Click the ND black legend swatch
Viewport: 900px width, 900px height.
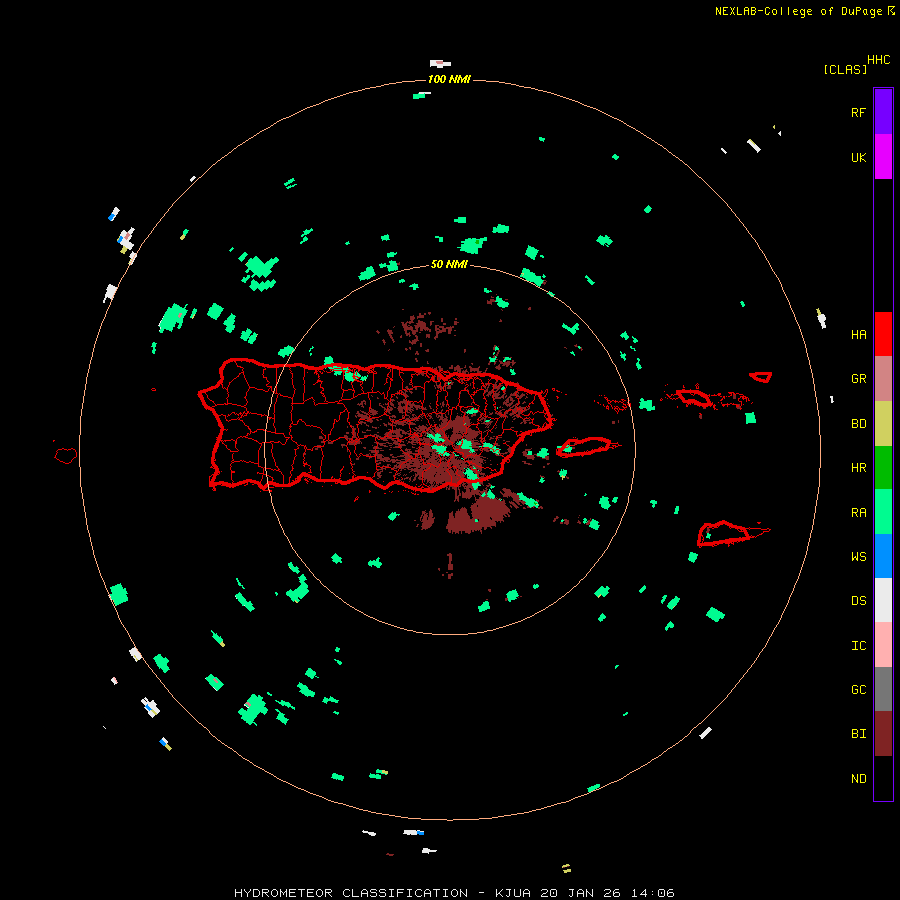(x=883, y=778)
